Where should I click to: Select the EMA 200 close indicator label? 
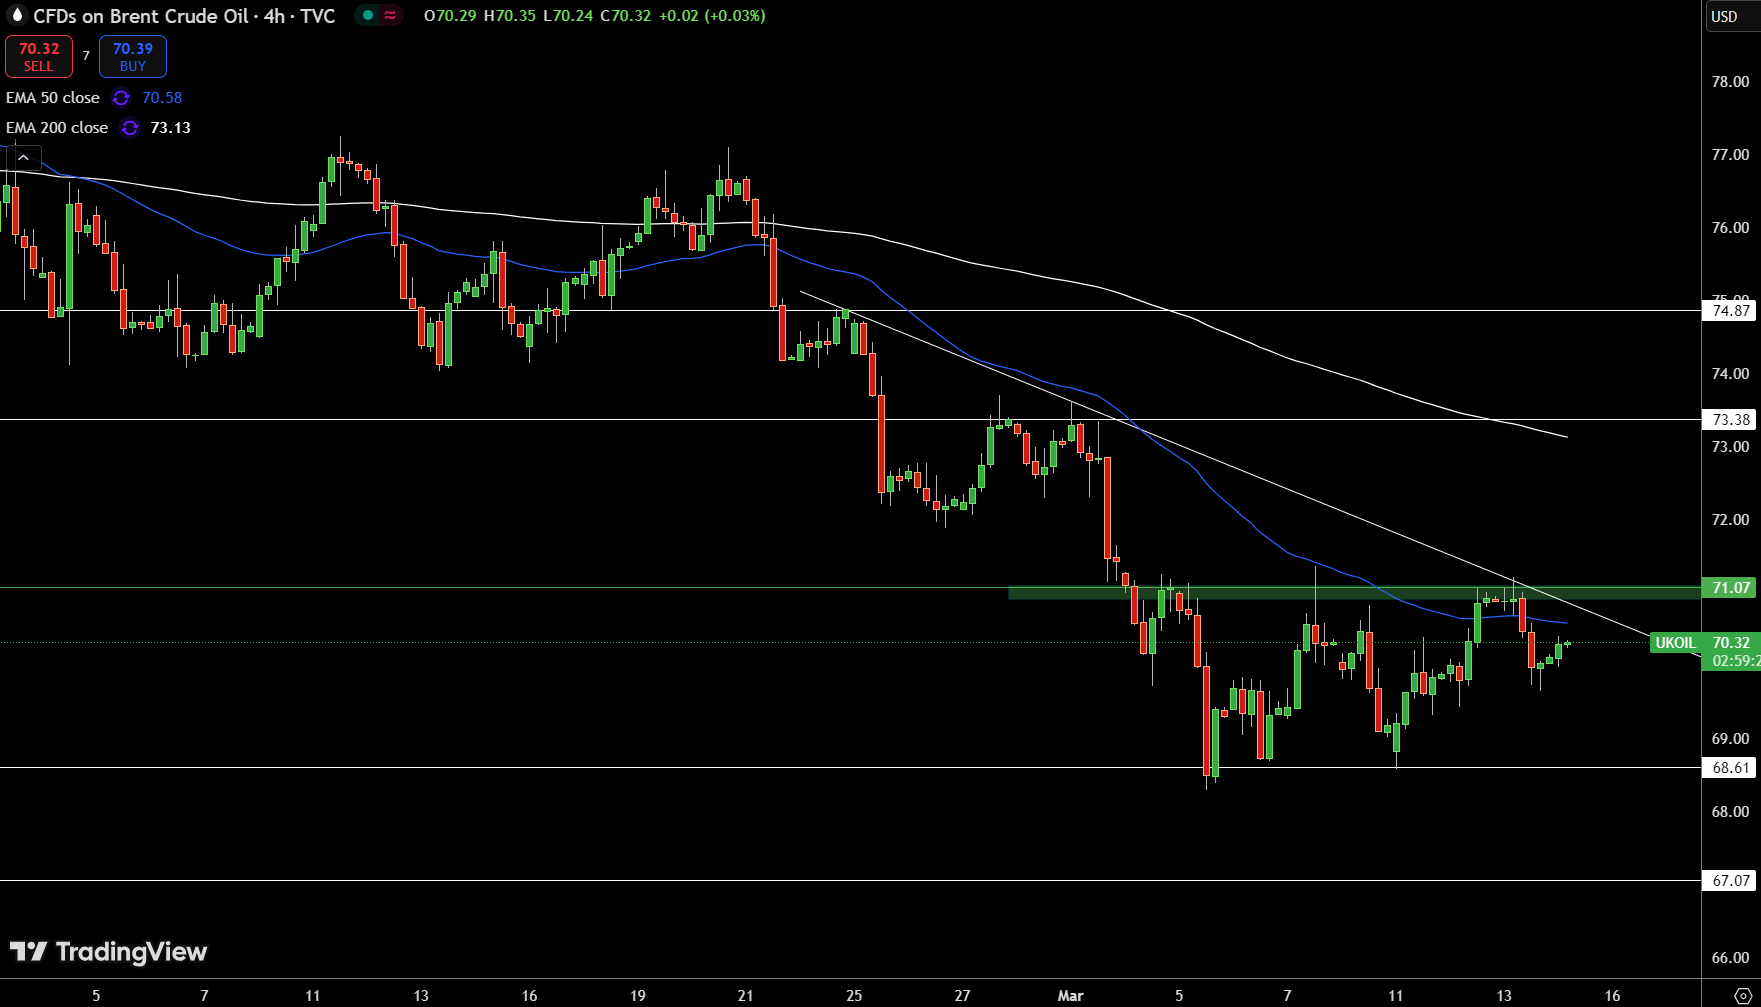coord(57,128)
